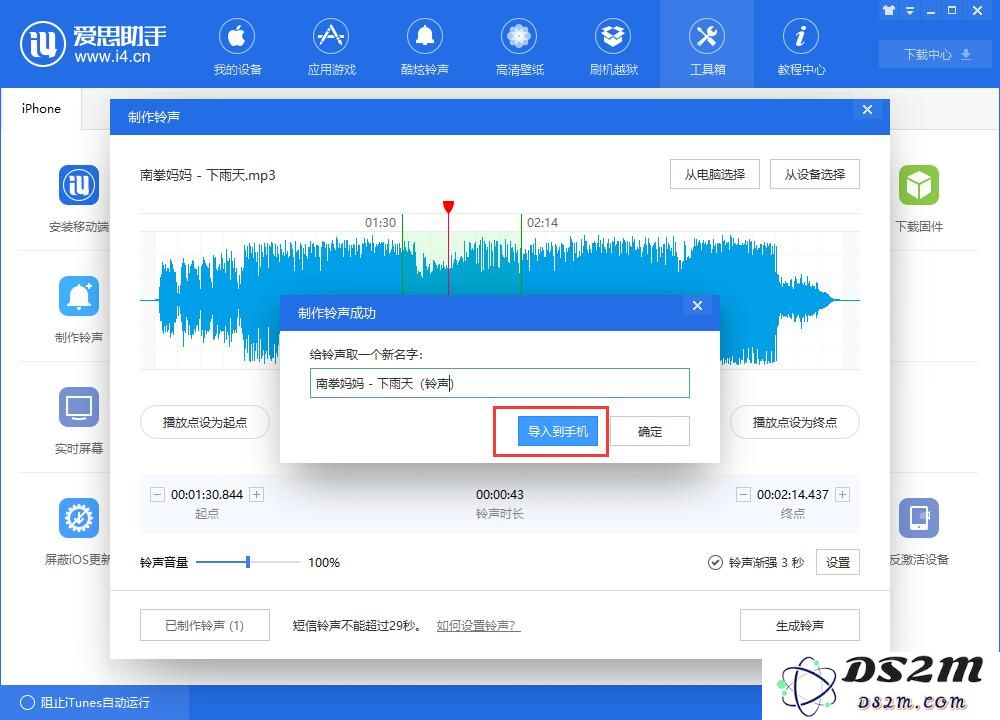Click the 100% volume value
1000x720 pixels.
pyautogui.click(x=324, y=562)
